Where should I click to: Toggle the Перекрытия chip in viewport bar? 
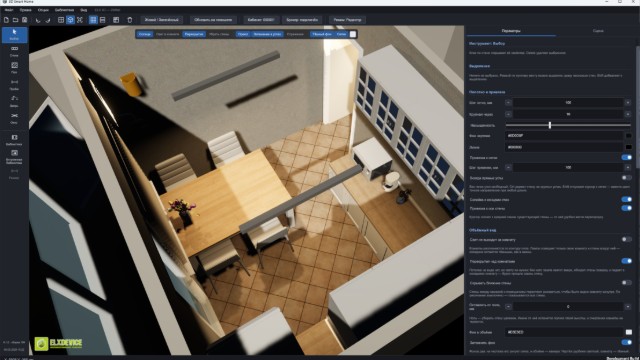194,34
